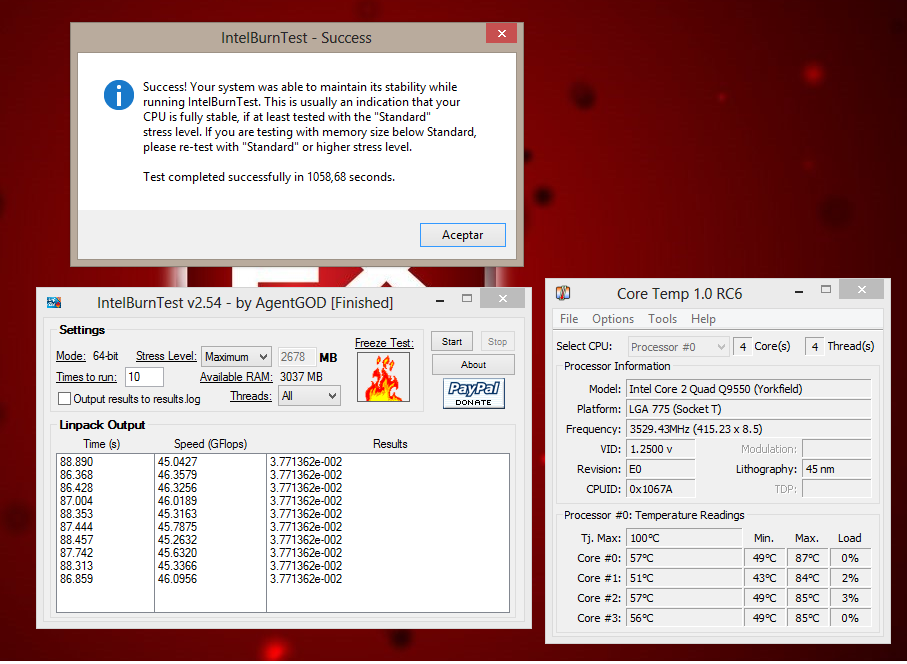Screen dimensions: 907x664
Task: Open the Help menu in Core Temp
Action: click(703, 319)
